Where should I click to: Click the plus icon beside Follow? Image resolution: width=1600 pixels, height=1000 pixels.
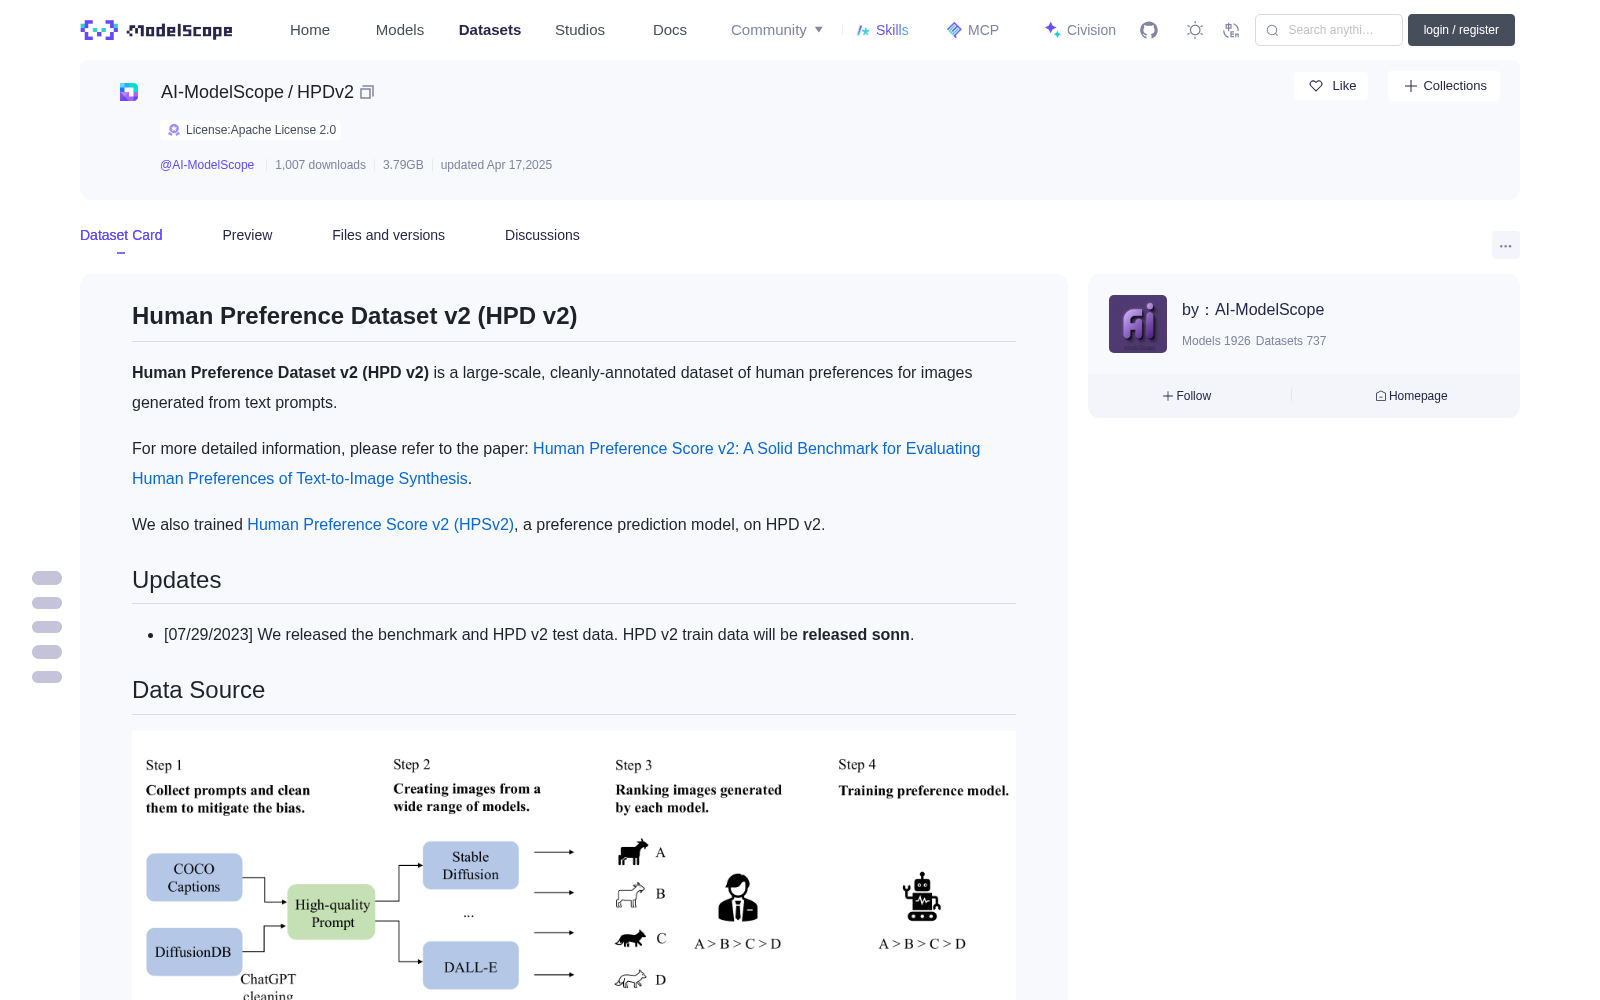click(x=1168, y=396)
